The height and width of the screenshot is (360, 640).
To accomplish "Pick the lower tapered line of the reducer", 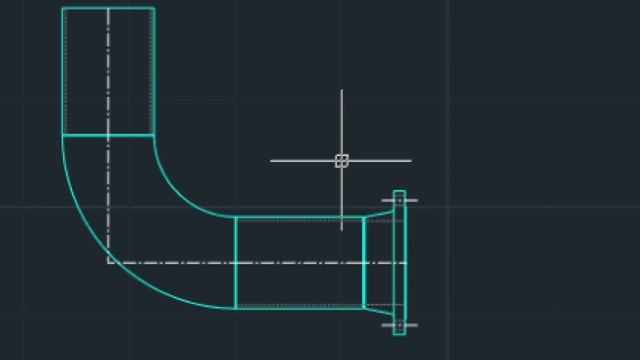I will [379, 311].
